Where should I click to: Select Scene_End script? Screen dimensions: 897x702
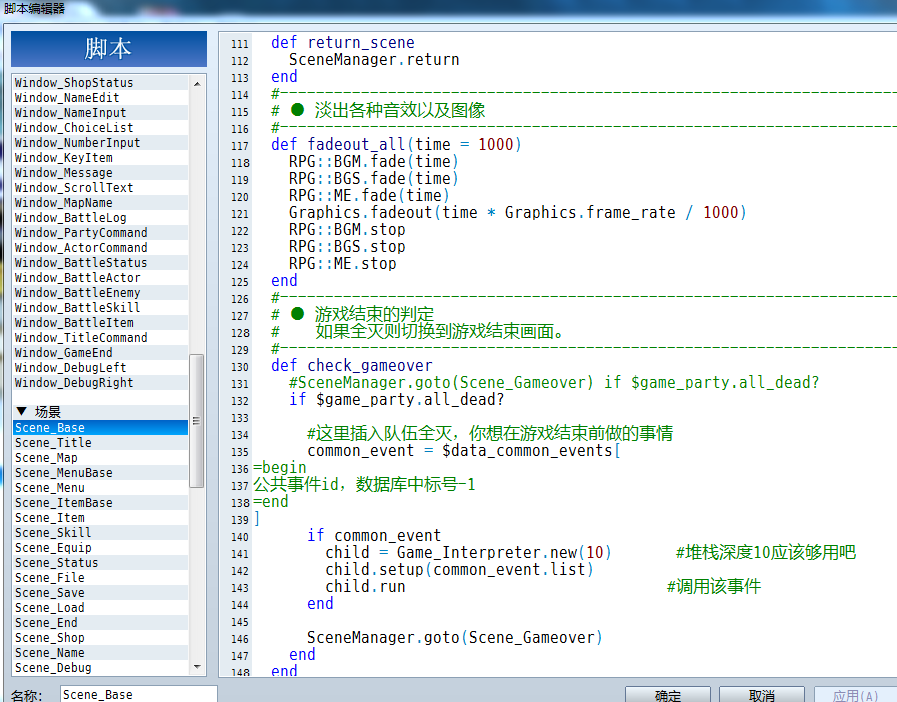[100, 622]
